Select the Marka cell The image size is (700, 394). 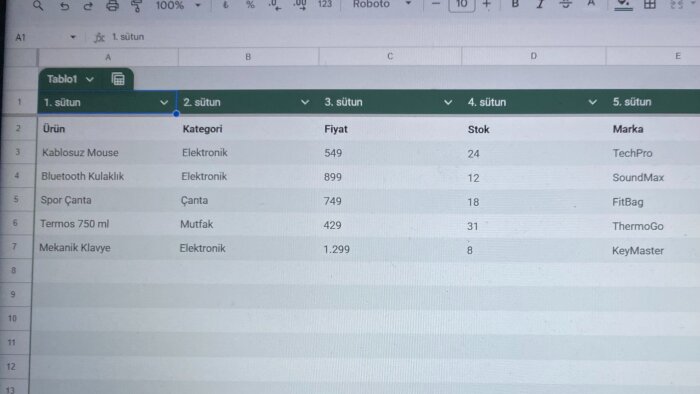(653, 129)
